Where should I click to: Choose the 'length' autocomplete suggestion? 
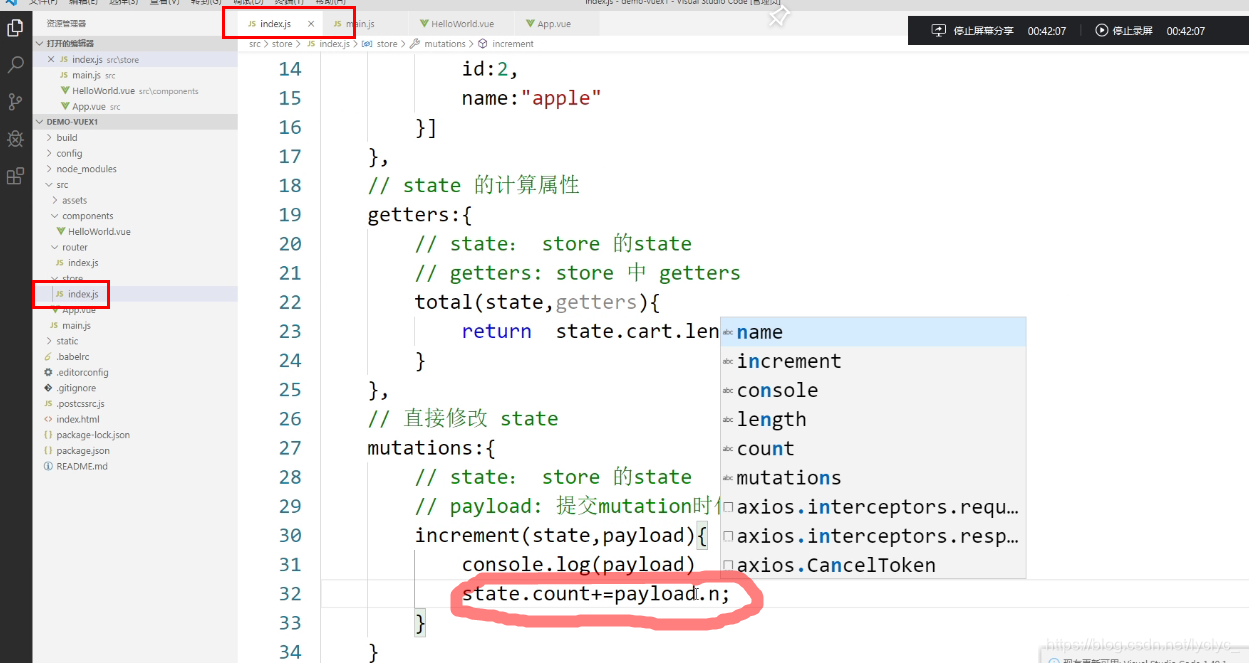click(873, 419)
